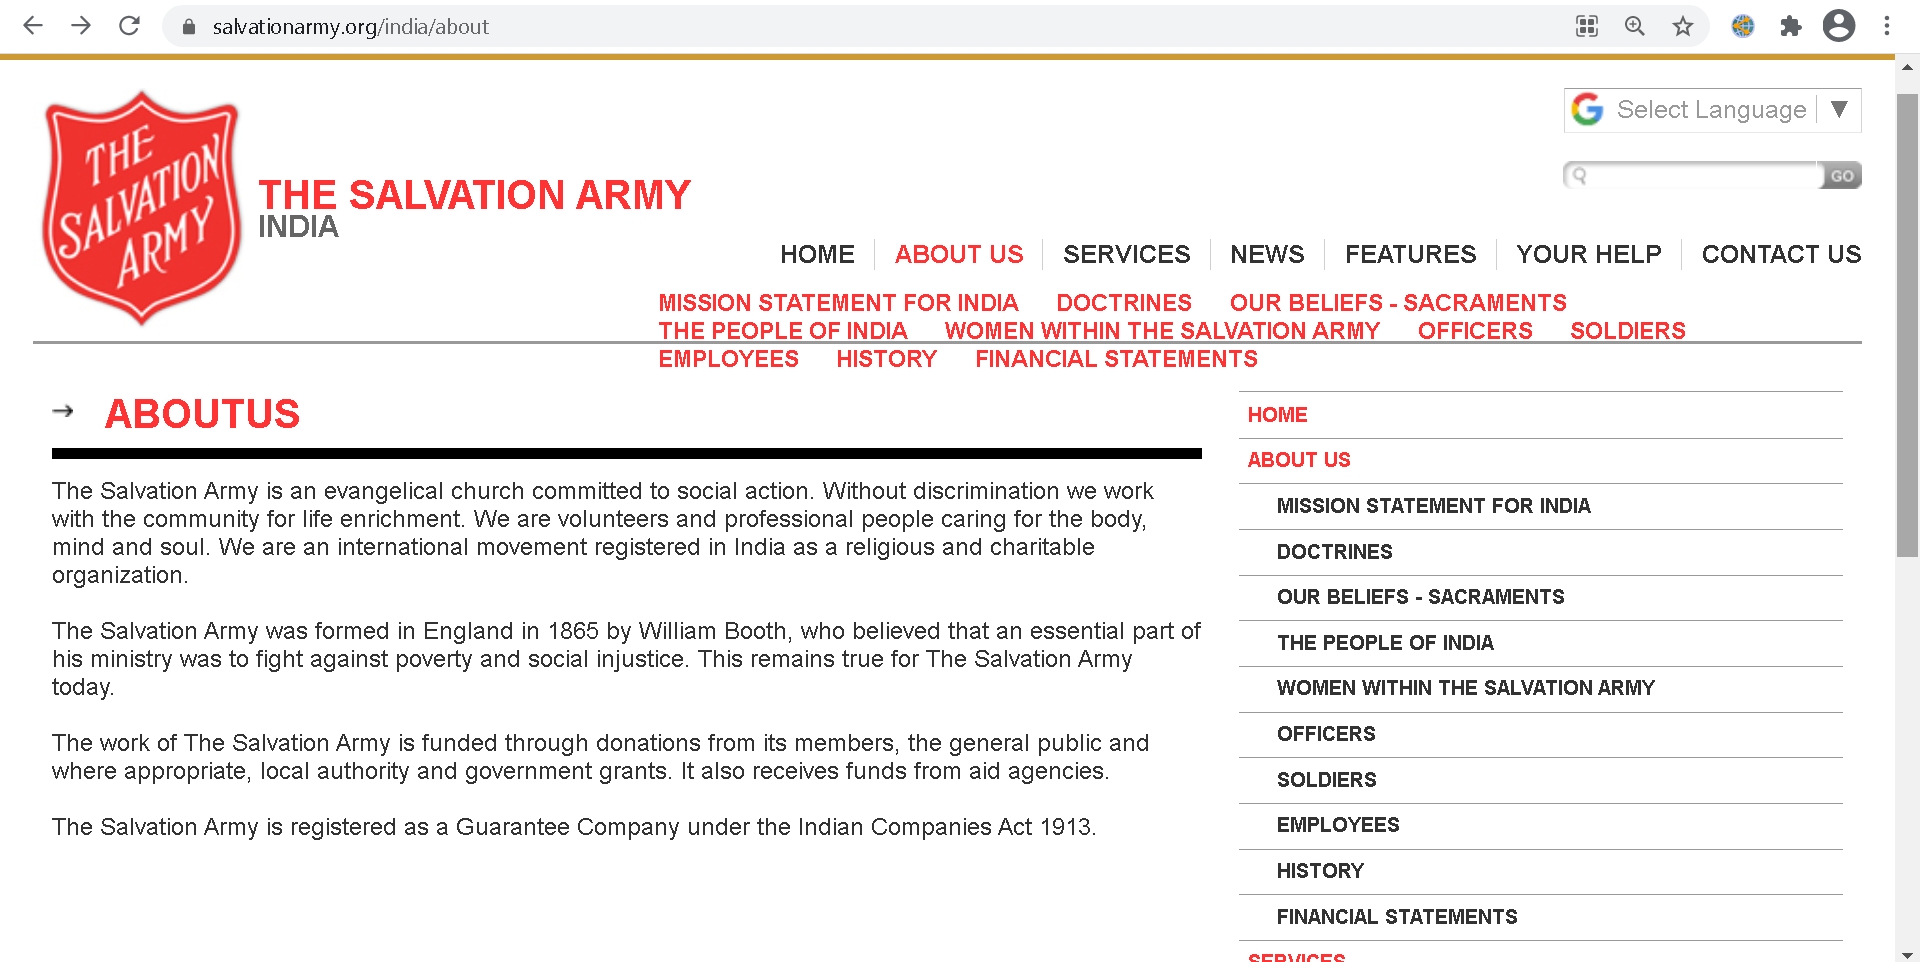Open red WOMEN WITHIN THE SALVATION ARMY link
This screenshot has width=1920, height=962.
coord(1162,331)
